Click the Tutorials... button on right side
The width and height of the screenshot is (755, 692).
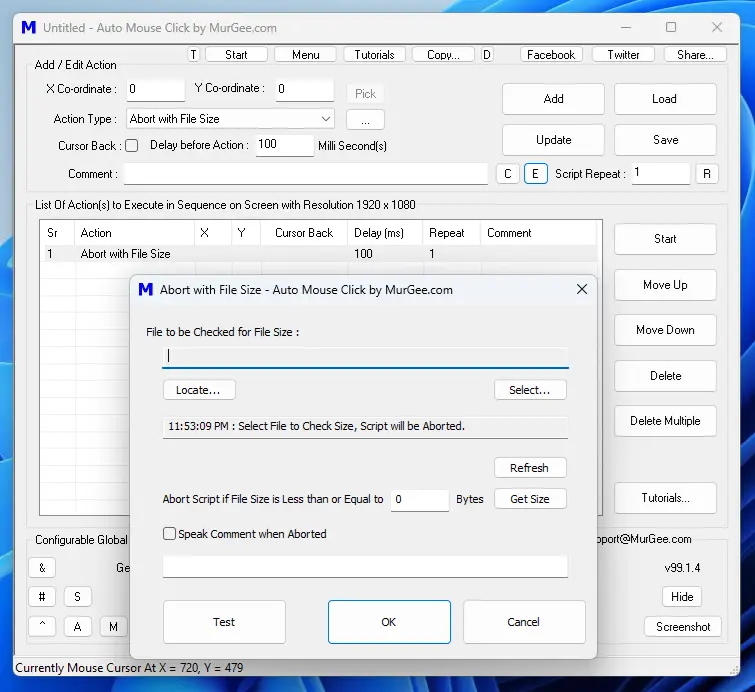tap(665, 498)
